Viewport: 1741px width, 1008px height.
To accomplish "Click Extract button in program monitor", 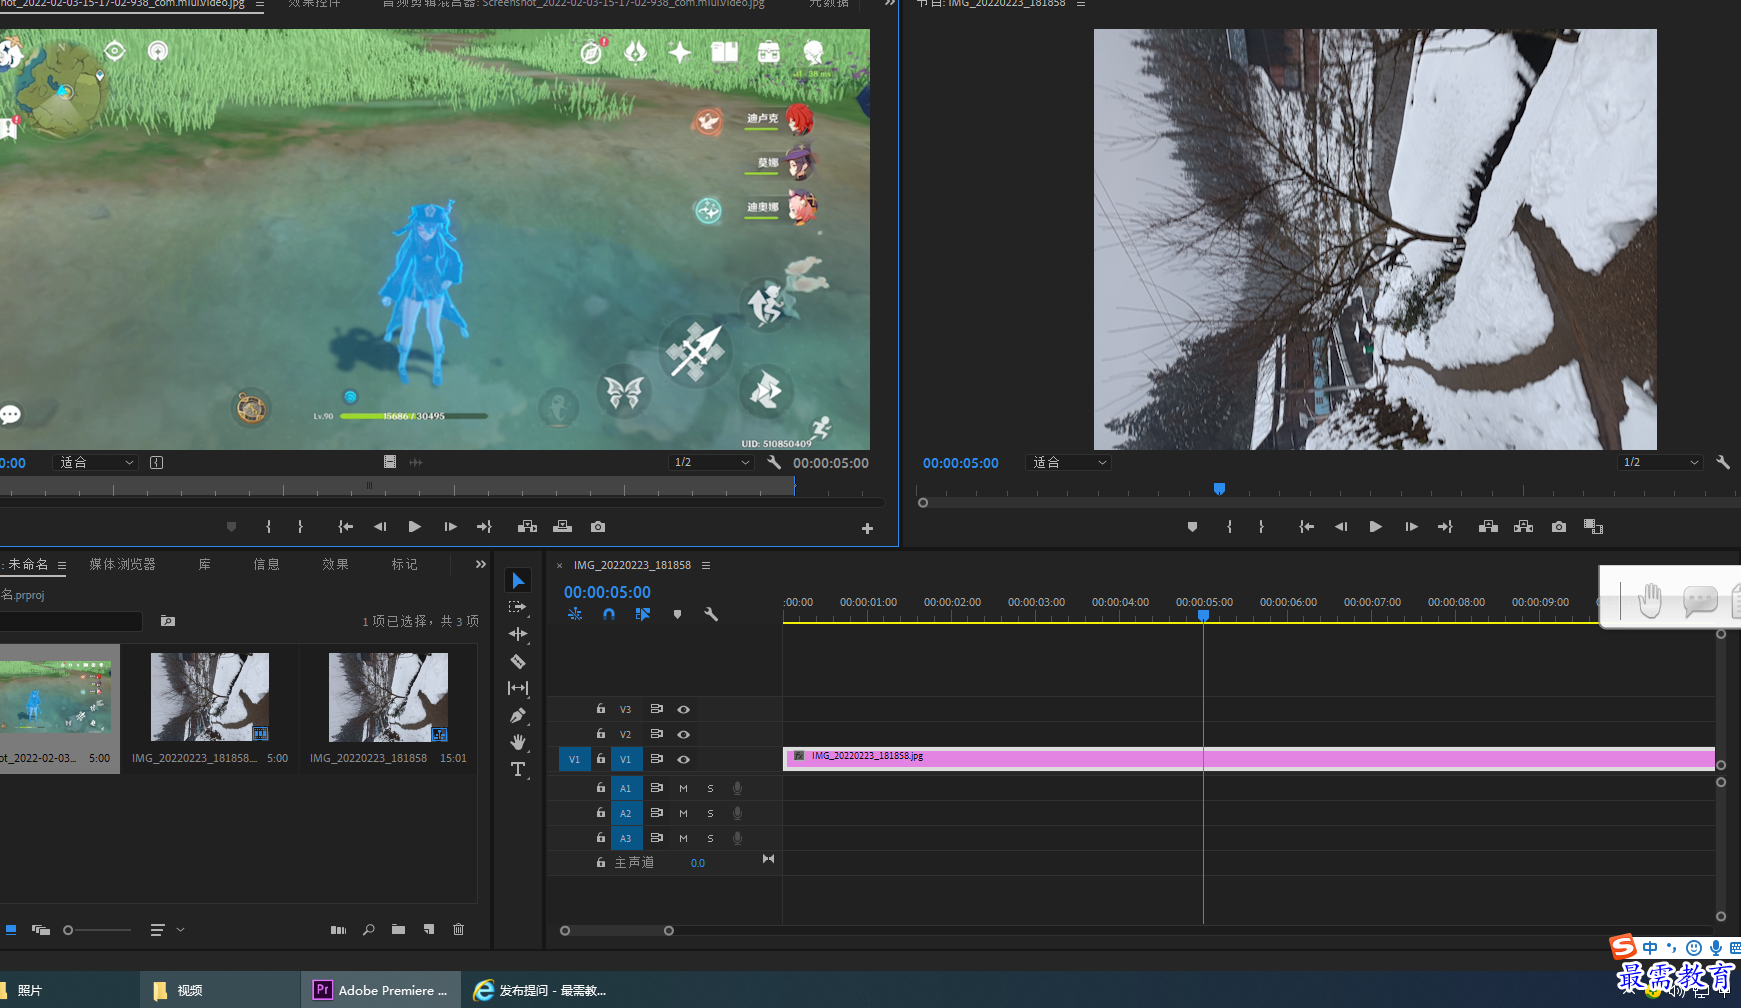I will (1524, 527).
